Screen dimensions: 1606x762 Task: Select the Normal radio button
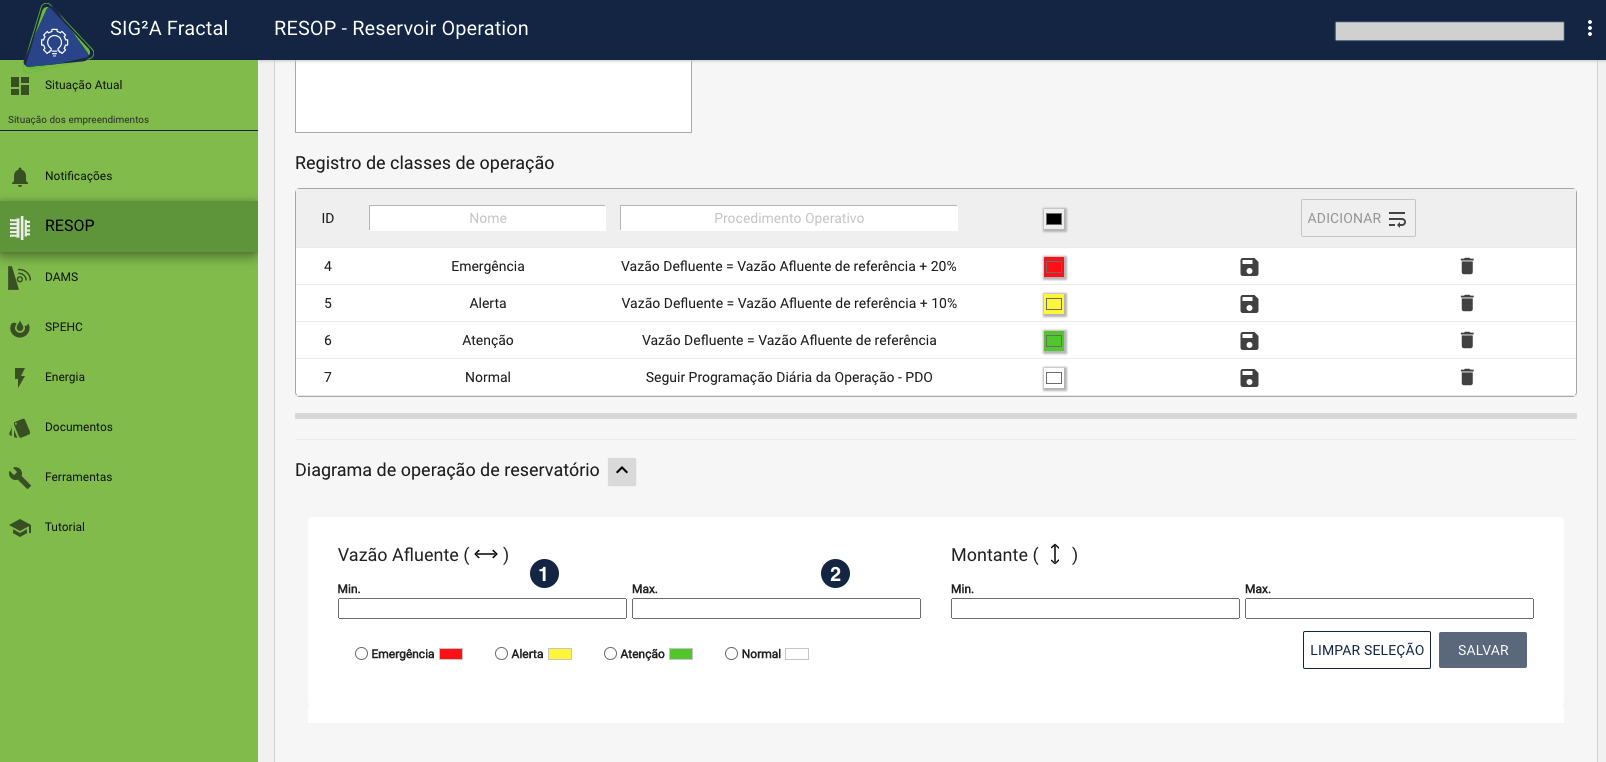tap(731, 654)
